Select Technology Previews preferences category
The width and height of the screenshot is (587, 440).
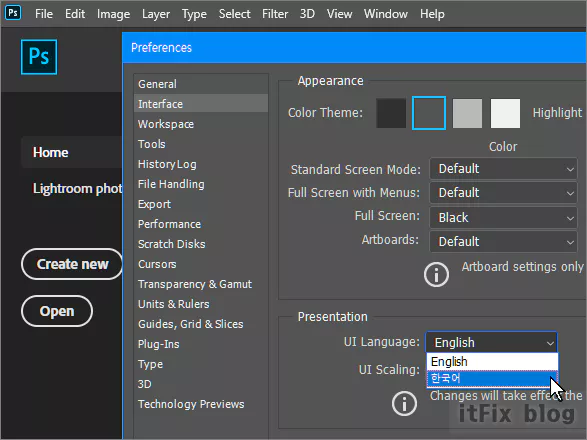tap(201, 404)
